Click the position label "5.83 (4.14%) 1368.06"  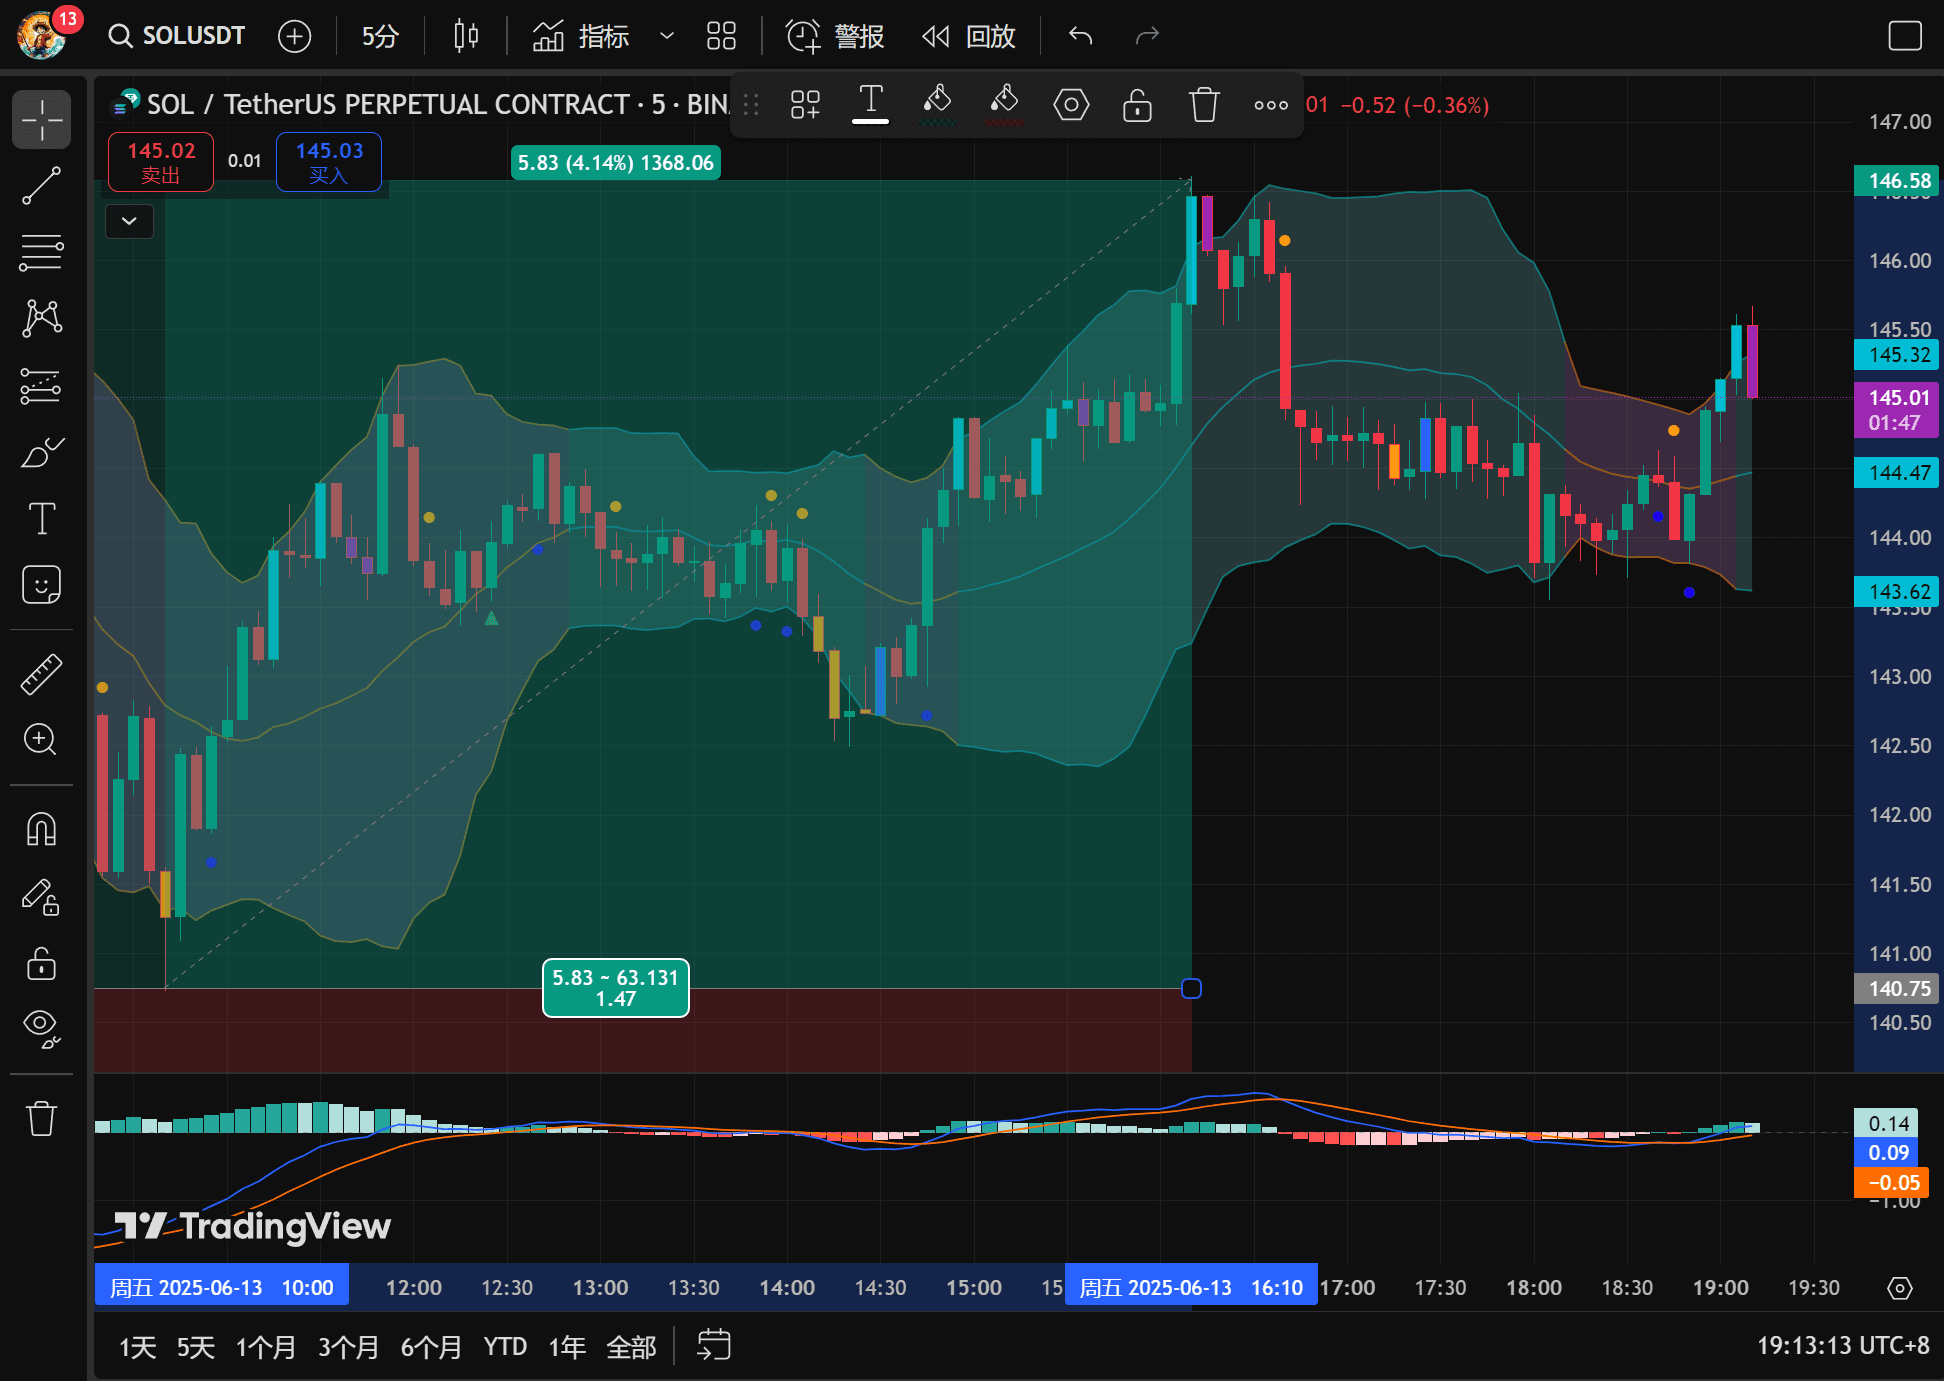click(x=616, y=162)
